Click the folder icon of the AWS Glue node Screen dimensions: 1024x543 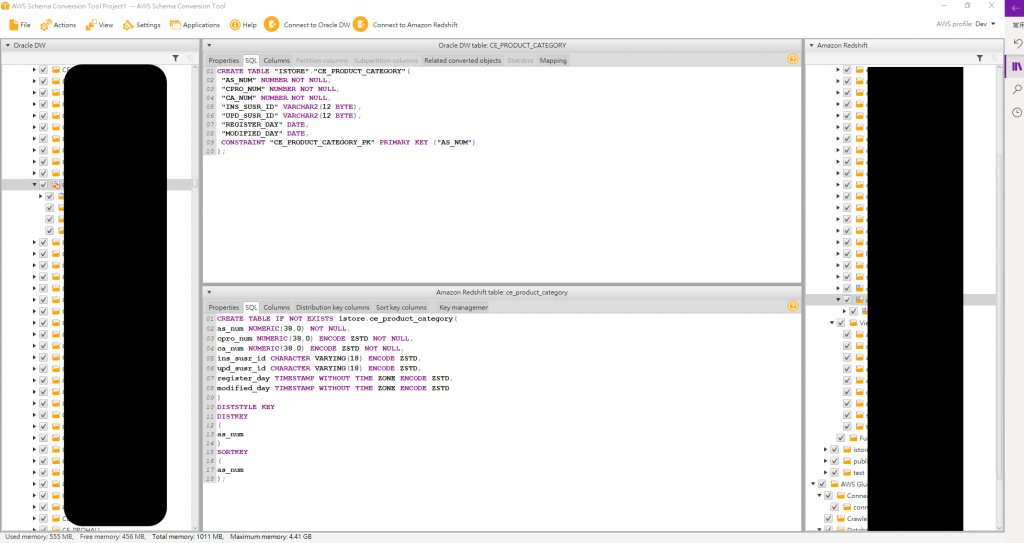835,484
